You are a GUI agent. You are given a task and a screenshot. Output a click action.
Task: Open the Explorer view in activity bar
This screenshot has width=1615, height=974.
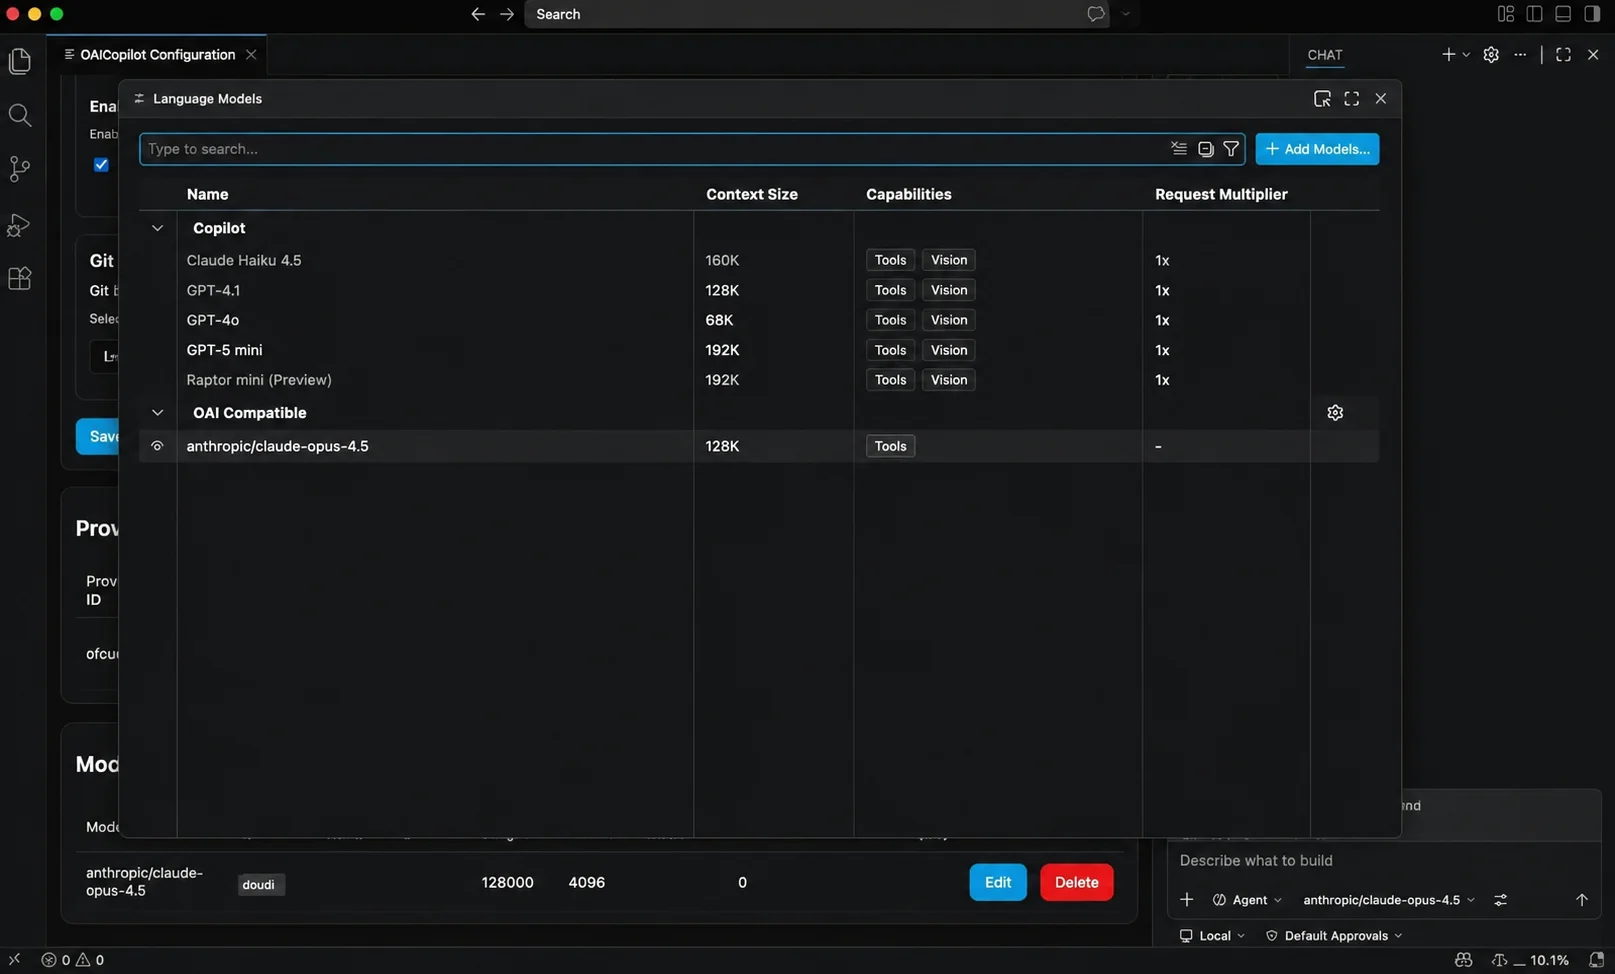tap(20, 61)
